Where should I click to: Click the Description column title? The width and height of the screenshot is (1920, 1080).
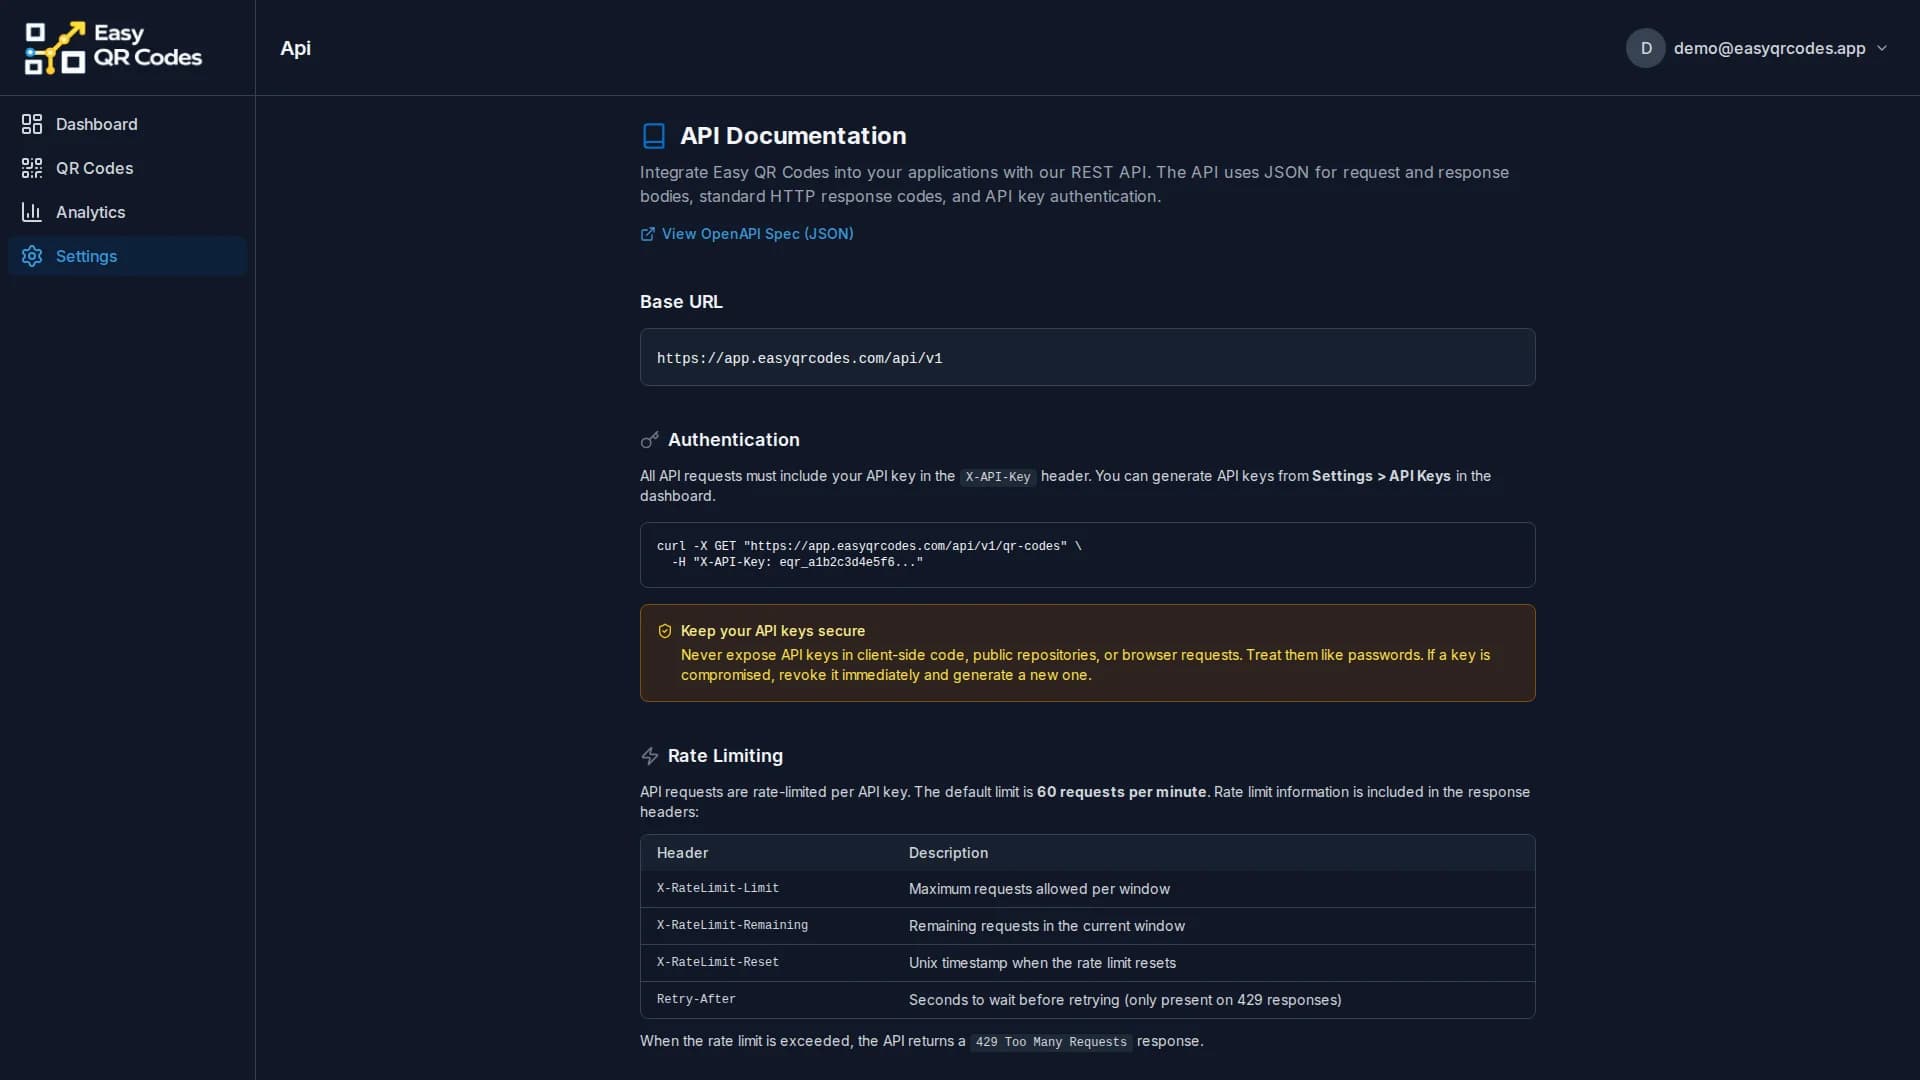click(948, 853)
